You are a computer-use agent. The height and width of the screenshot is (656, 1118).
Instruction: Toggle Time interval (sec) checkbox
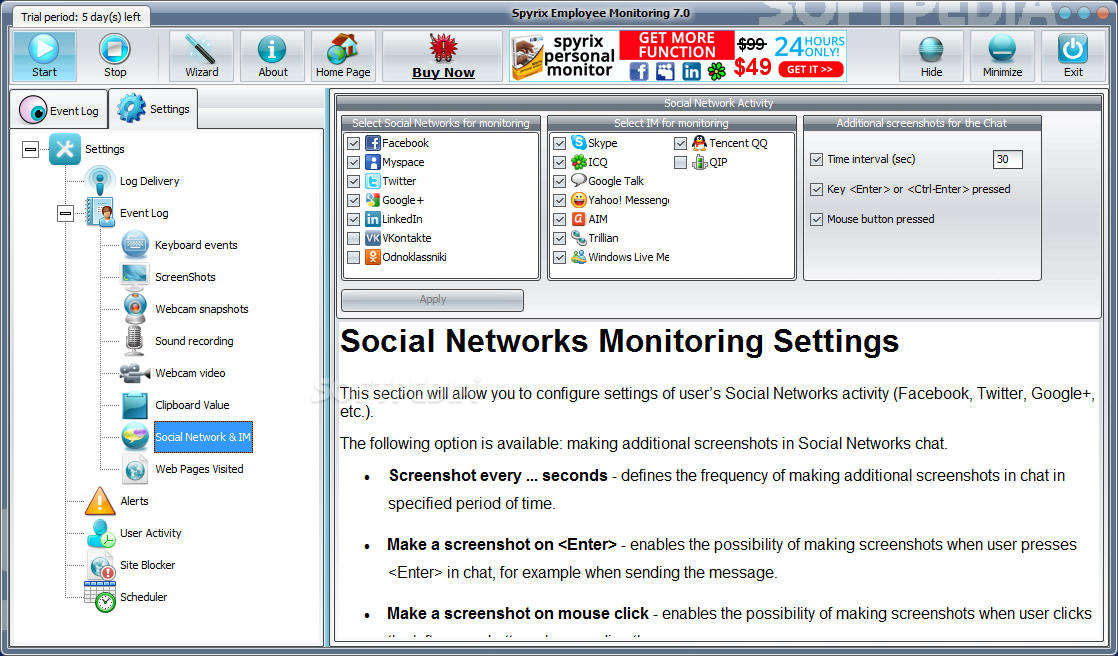coord(816,160)
